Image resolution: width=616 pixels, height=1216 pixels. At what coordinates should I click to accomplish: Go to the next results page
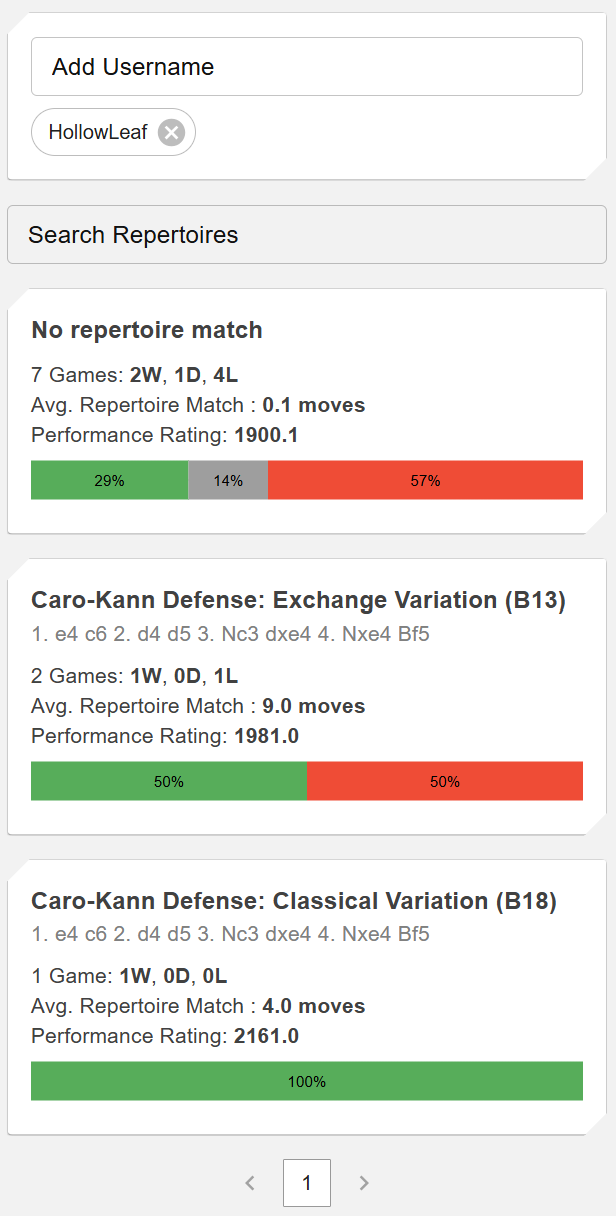pos(364,1183)
